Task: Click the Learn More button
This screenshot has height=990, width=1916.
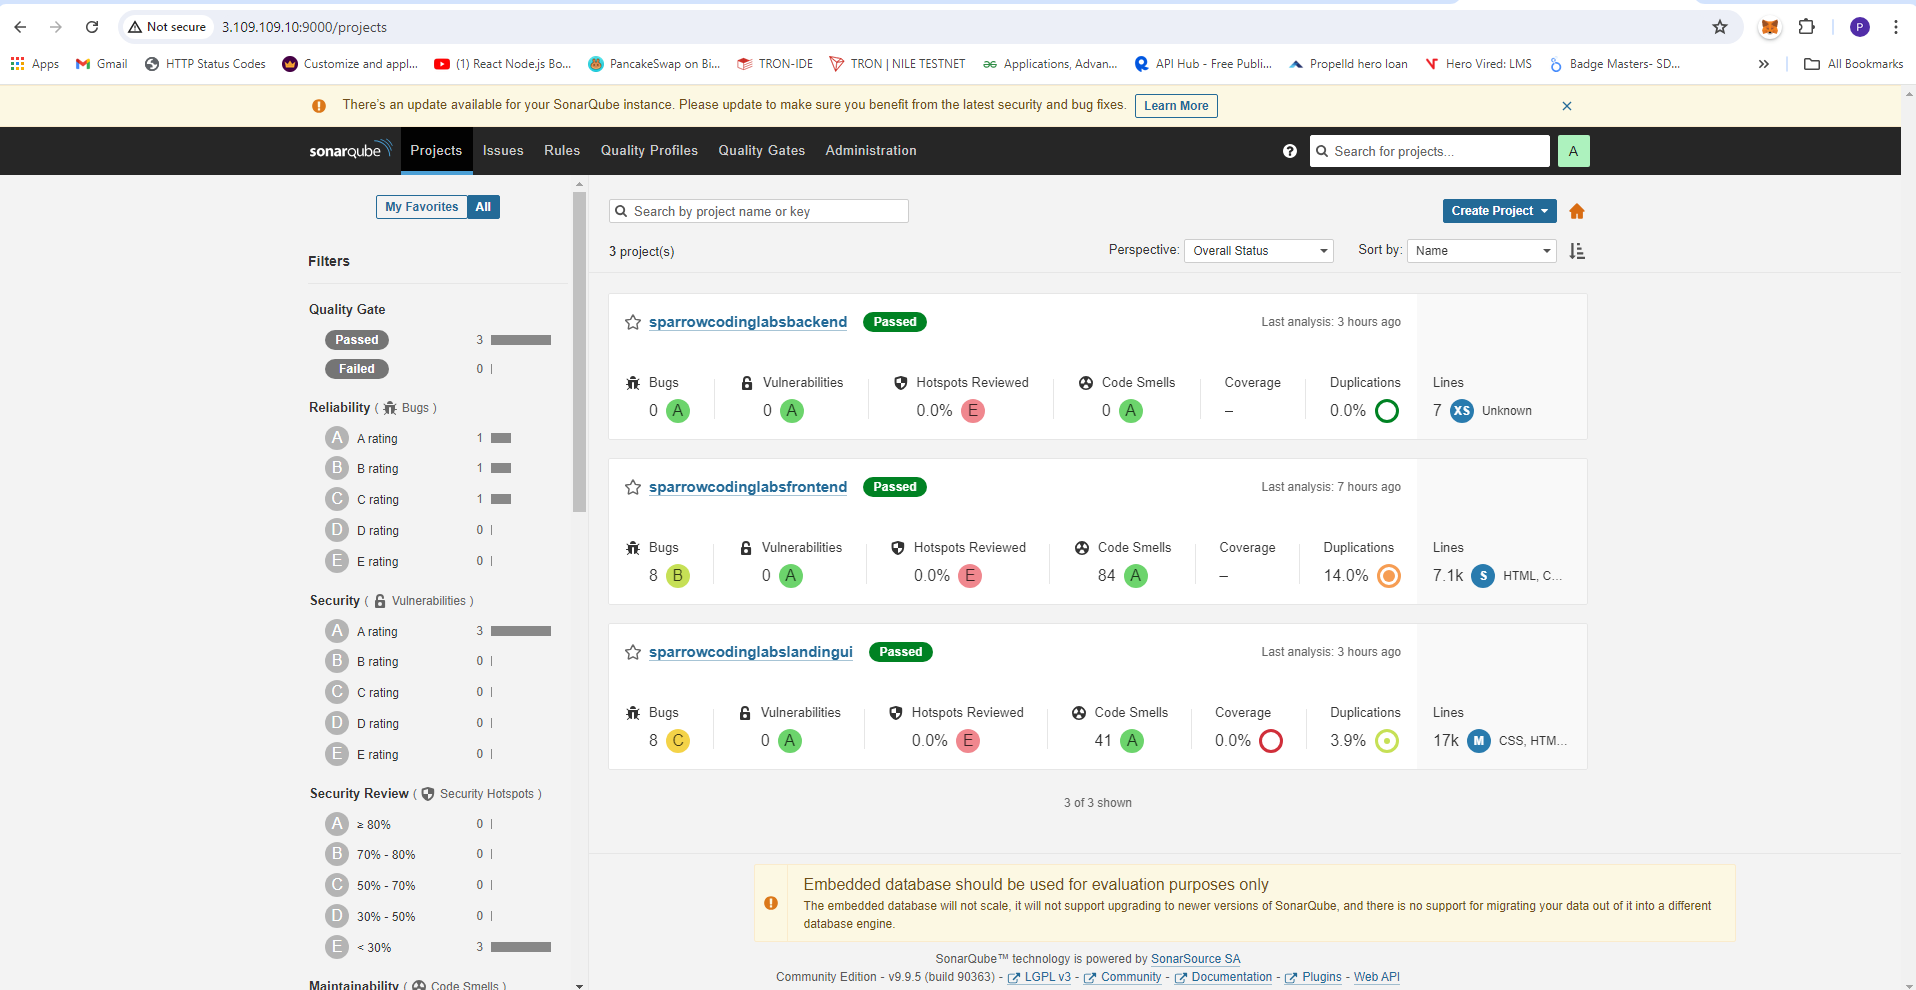Action: (x=1176, y=106)
